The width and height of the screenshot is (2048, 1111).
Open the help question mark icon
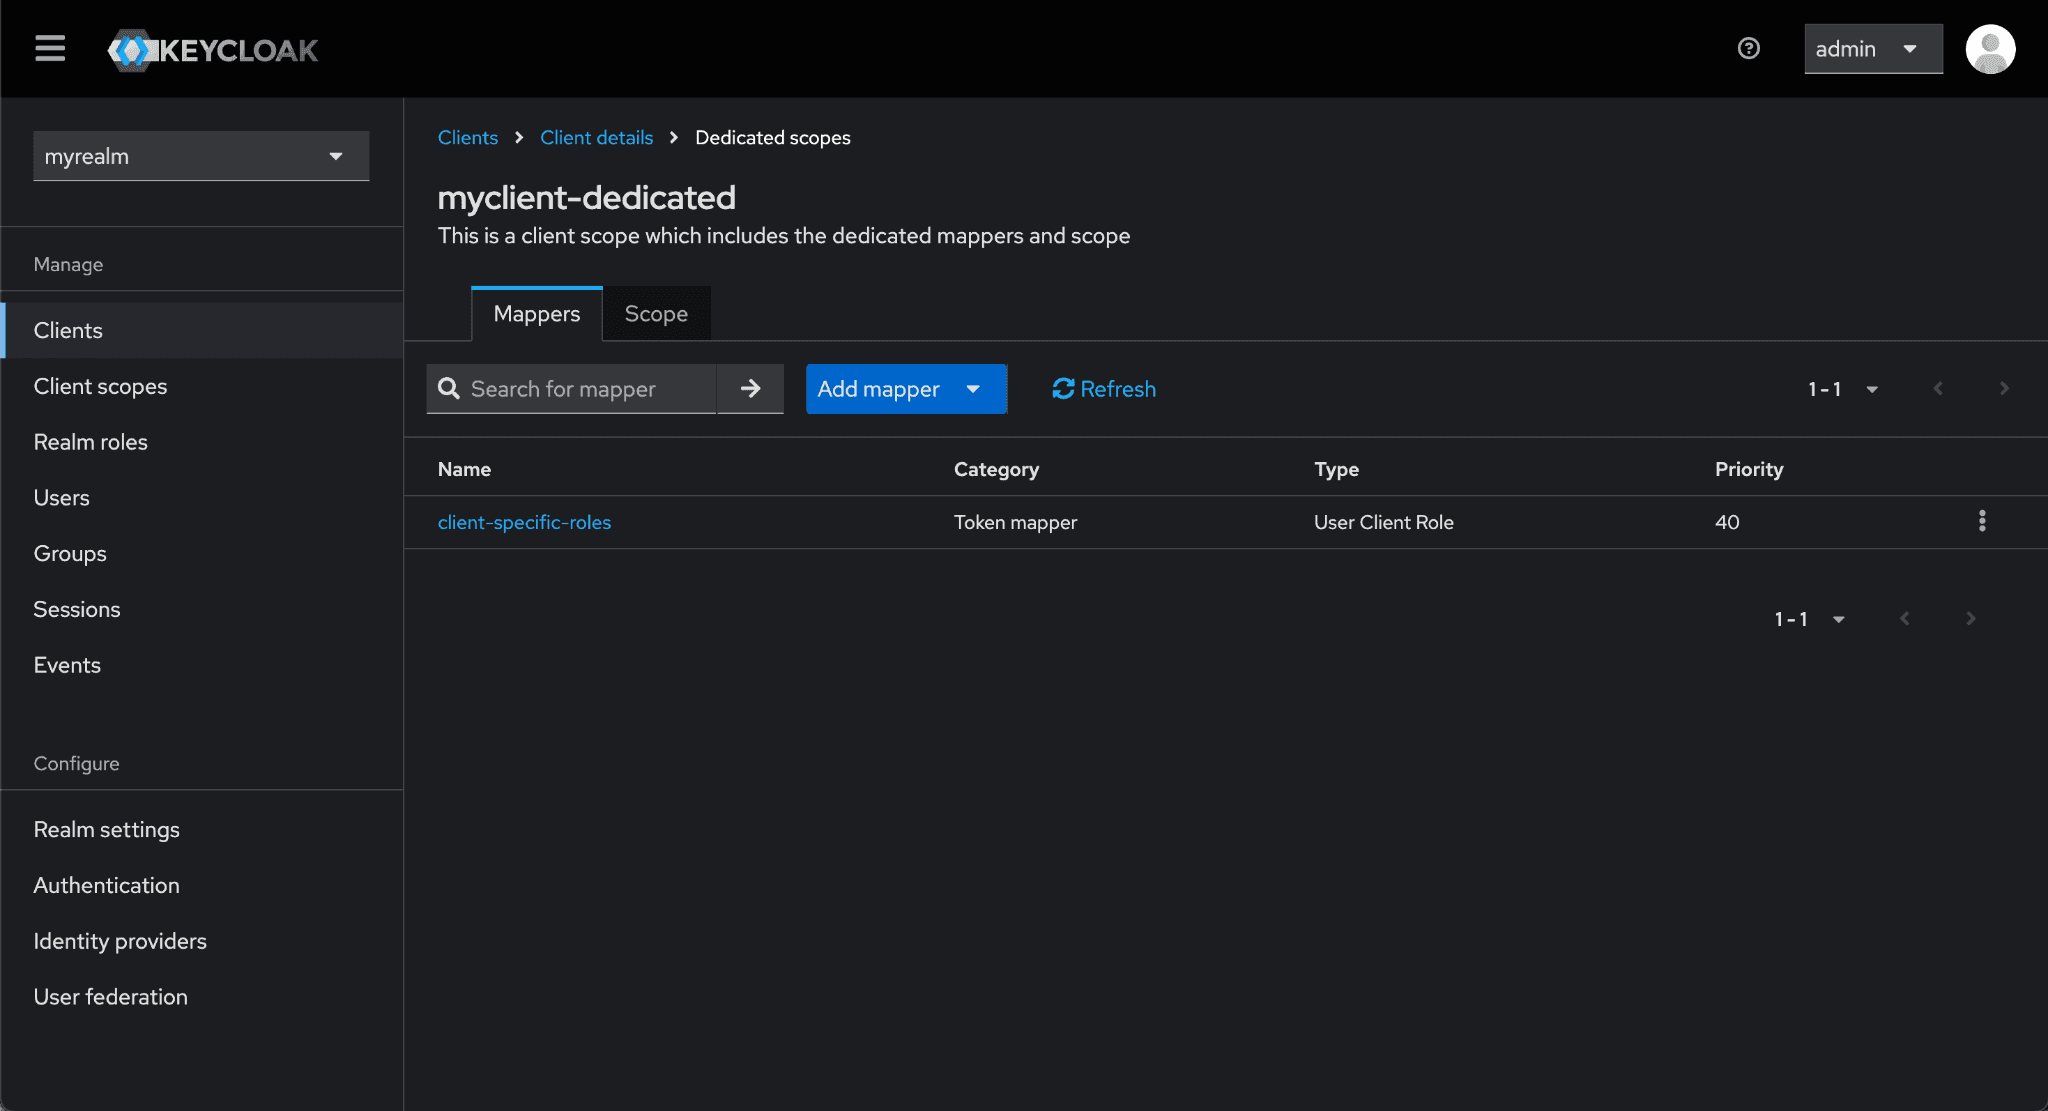[x=1748, y=48]
